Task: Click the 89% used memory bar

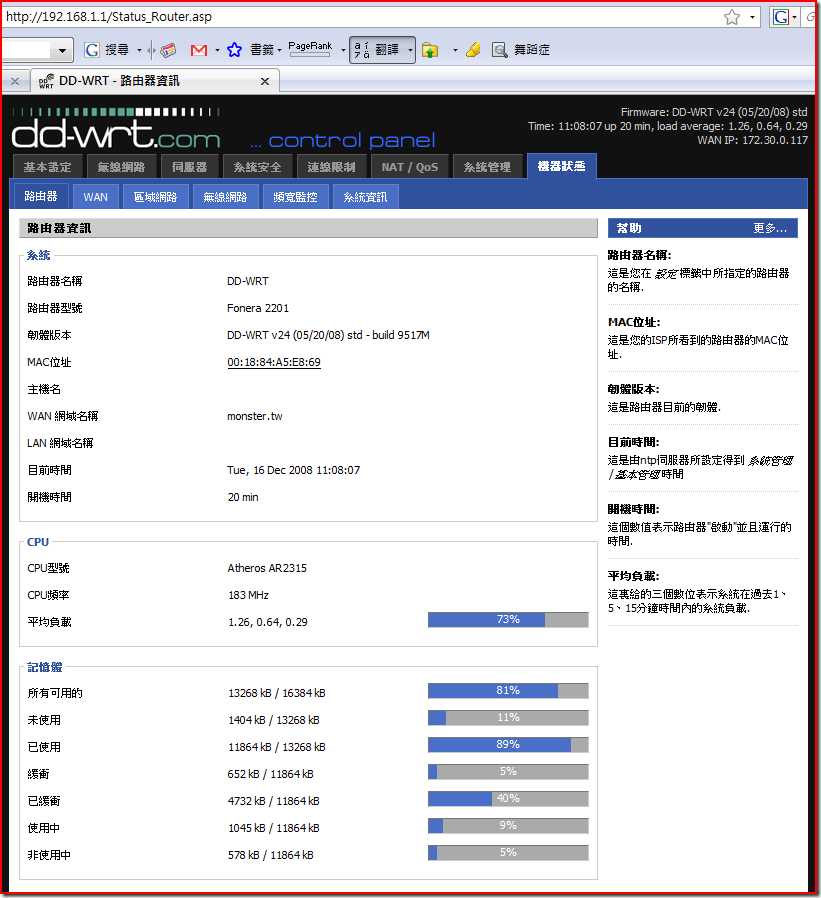Action: coord(508,745)
